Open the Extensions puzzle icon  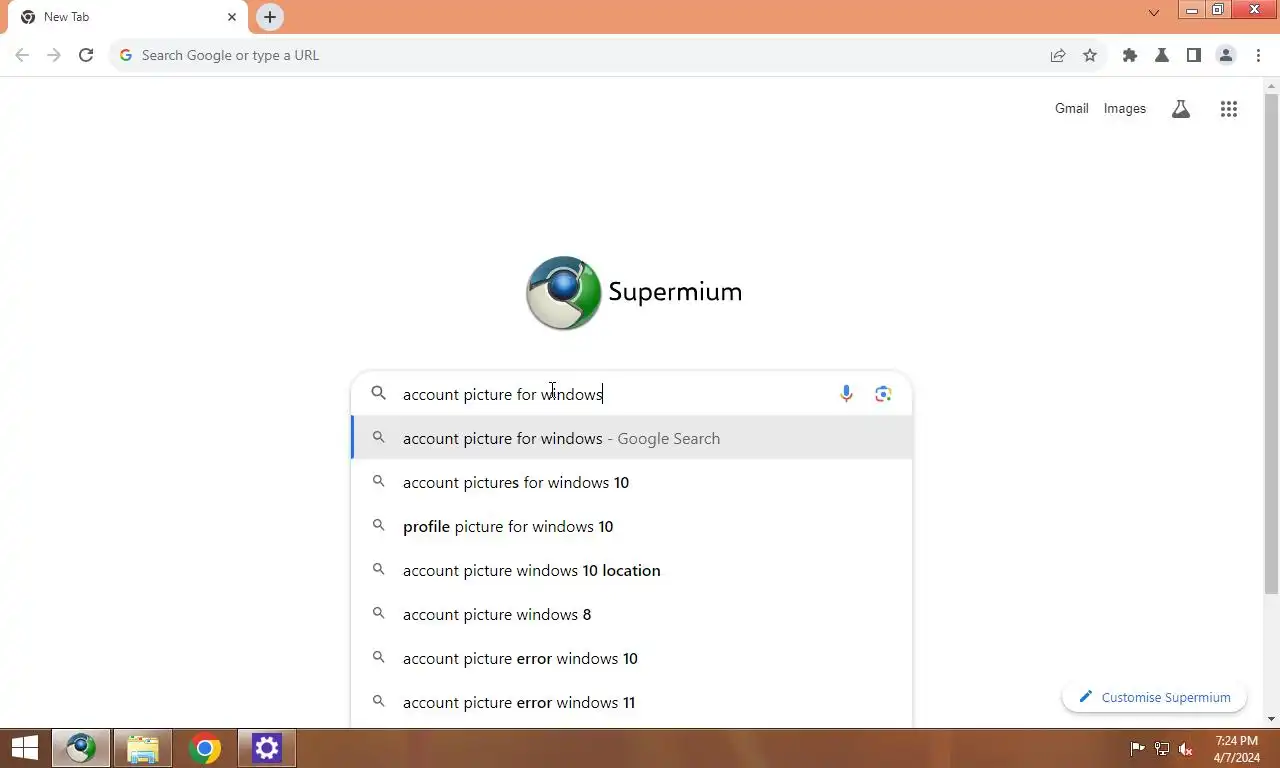pyautogui.click(x=1130, y=55)
